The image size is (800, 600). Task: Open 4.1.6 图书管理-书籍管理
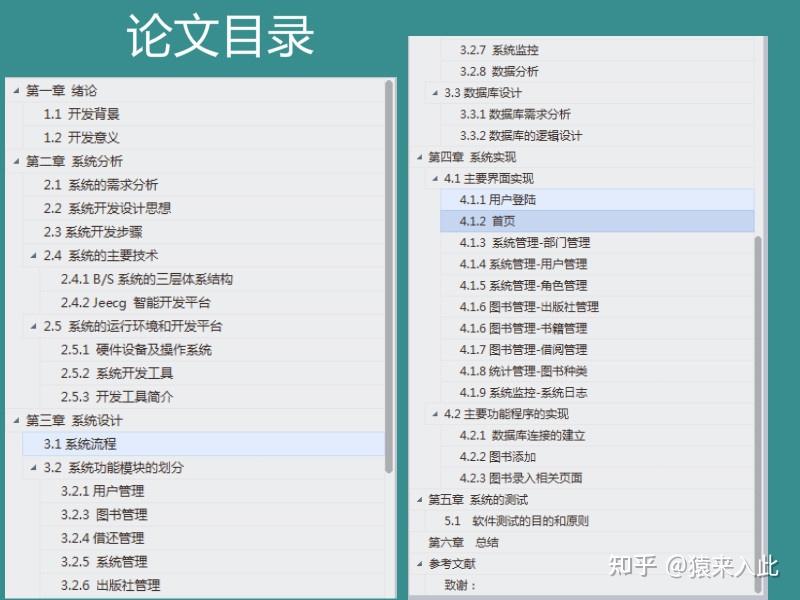523,328
